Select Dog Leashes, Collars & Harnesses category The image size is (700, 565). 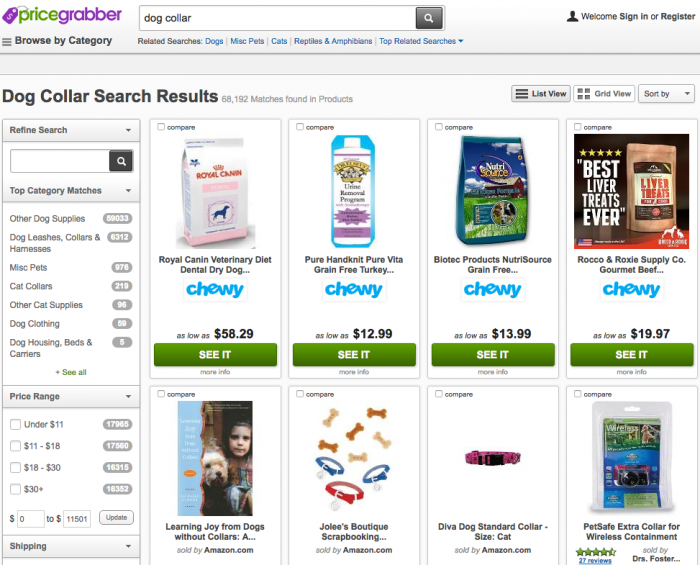pyautogui.click(x=55, y=243)
